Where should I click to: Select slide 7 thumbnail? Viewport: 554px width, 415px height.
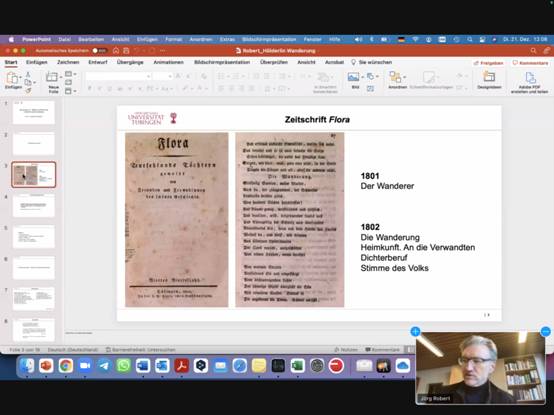[x=34, y=299]
